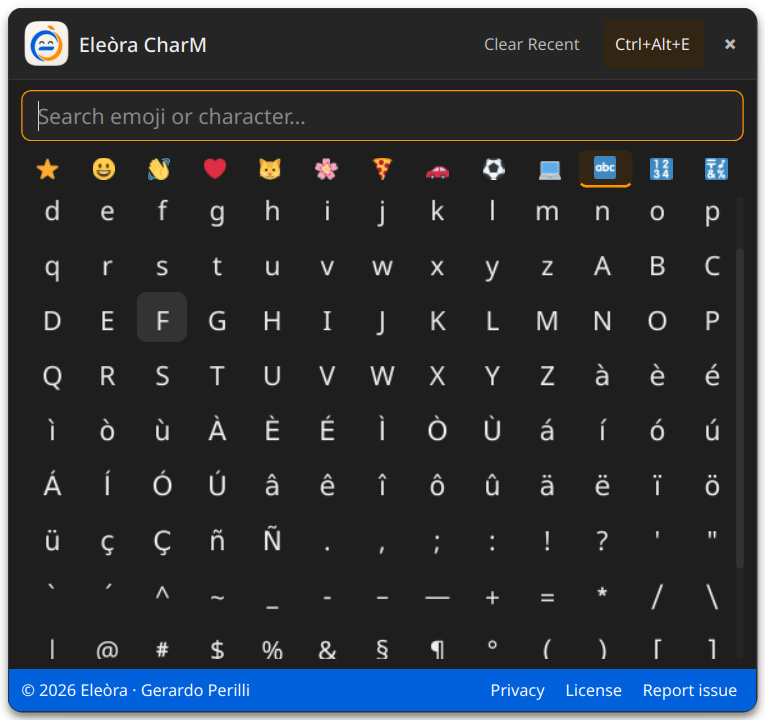Insert the plus sign character

pos(492,596)
